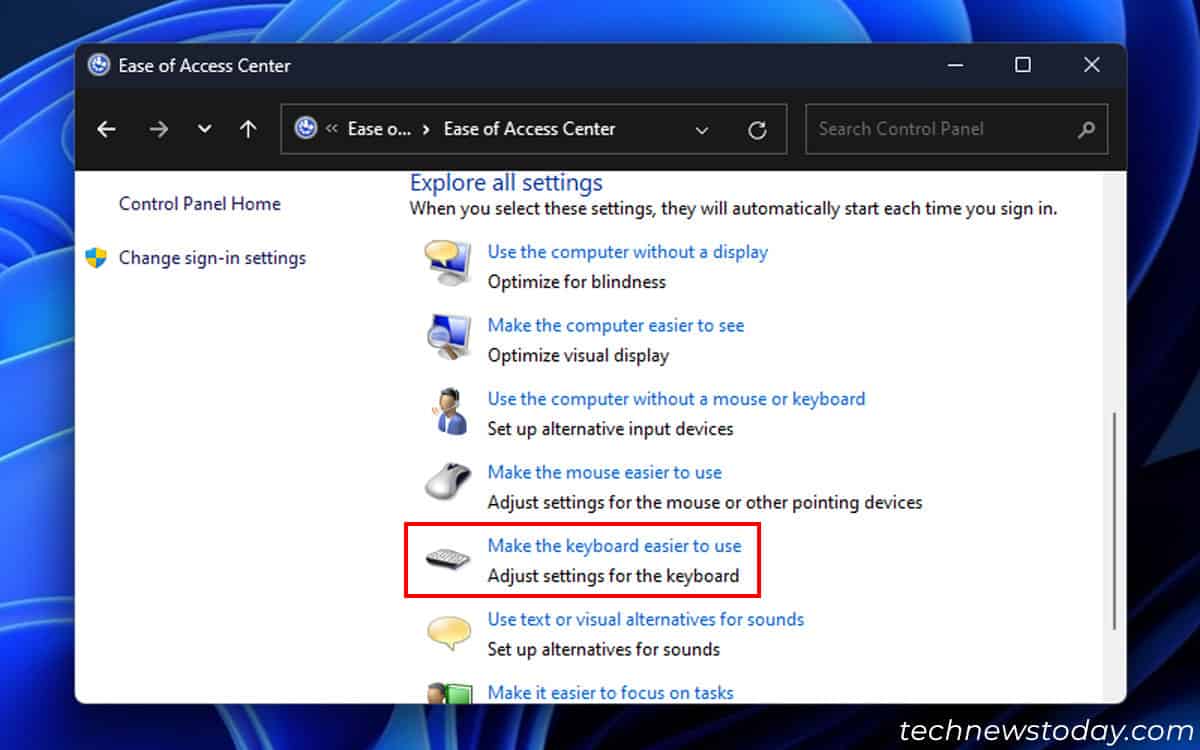Open 'Use the computer without a mouse or keyboard'
The width and height of the screenshot is (1200, 750).
tap(676, 399)
